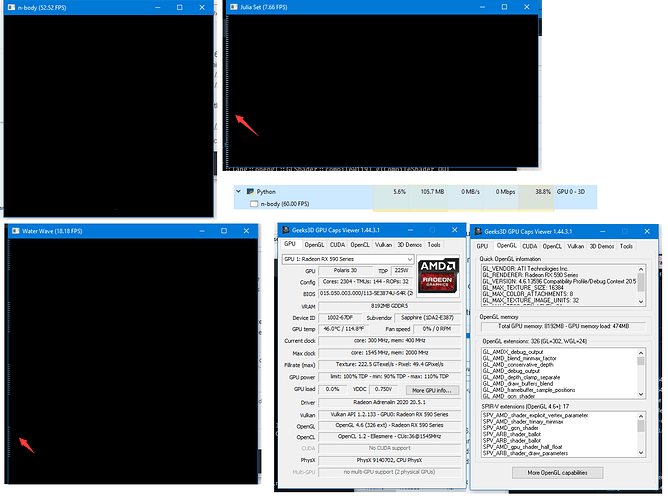This screenshot has height=500, width=668.
Task: Click the GPU temp 46.0°C field
Action: (x=343, y=329)
